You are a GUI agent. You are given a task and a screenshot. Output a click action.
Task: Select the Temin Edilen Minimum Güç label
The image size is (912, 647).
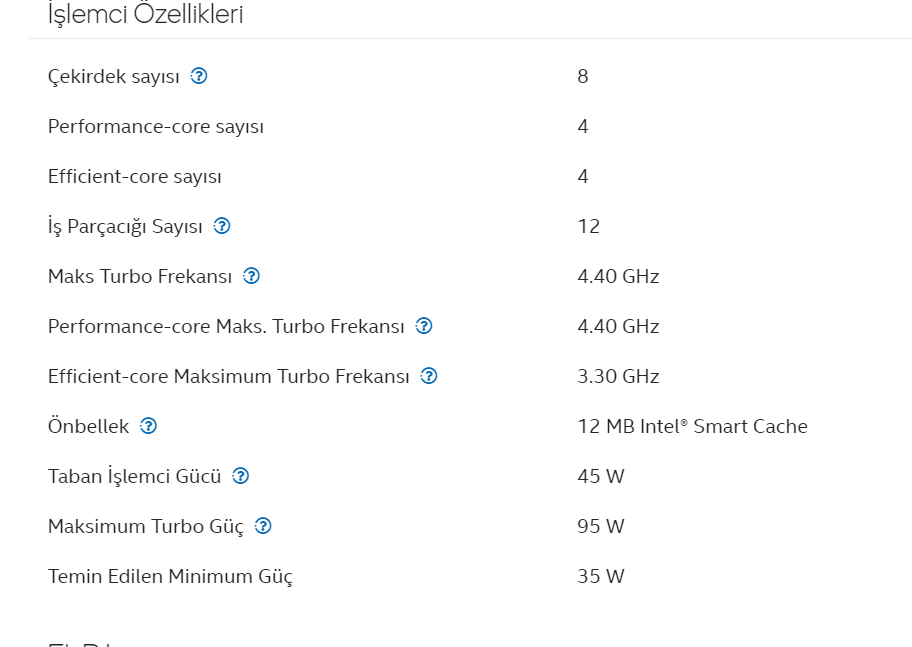pyautogui.click(x=170, y=577)
